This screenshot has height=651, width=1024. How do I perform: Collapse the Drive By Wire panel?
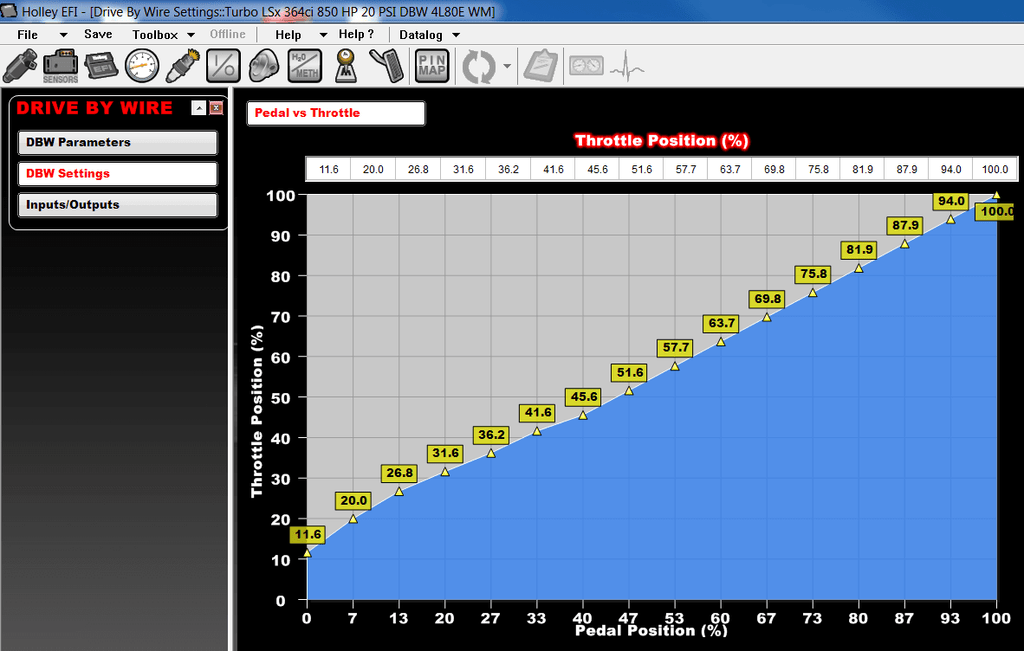click(x=199, y=108)
